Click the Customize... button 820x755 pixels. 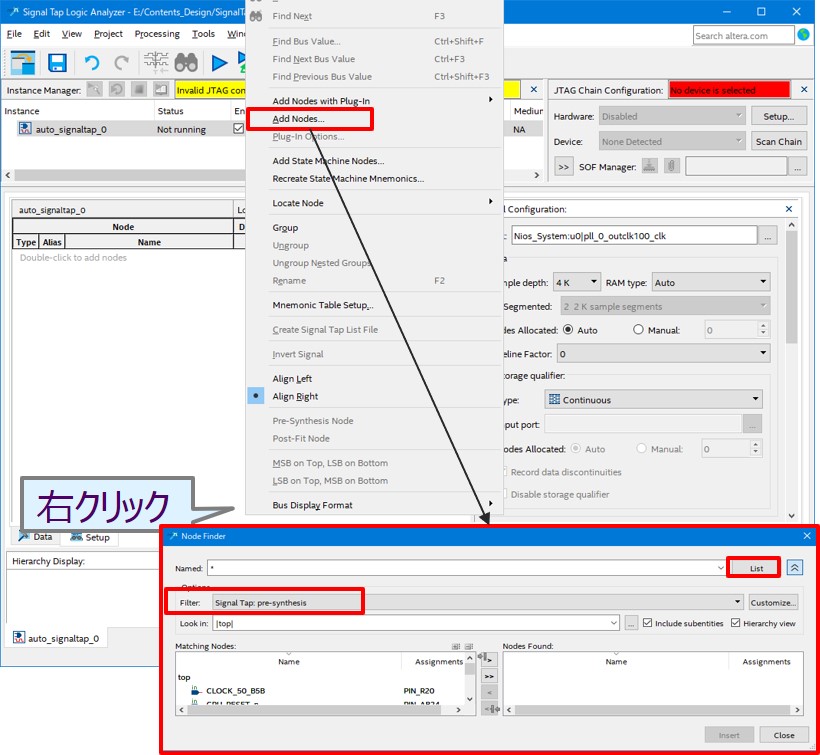click(x=773, y=602)
